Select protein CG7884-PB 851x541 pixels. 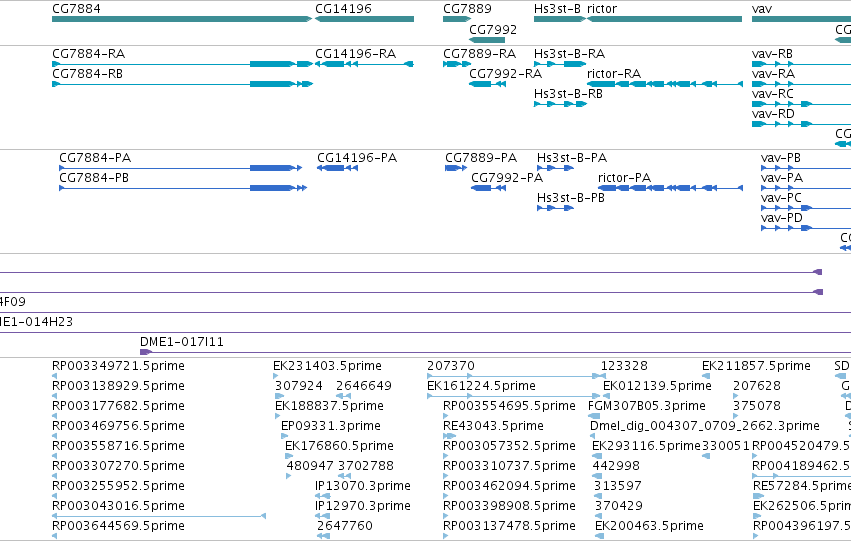click(183, 188)
